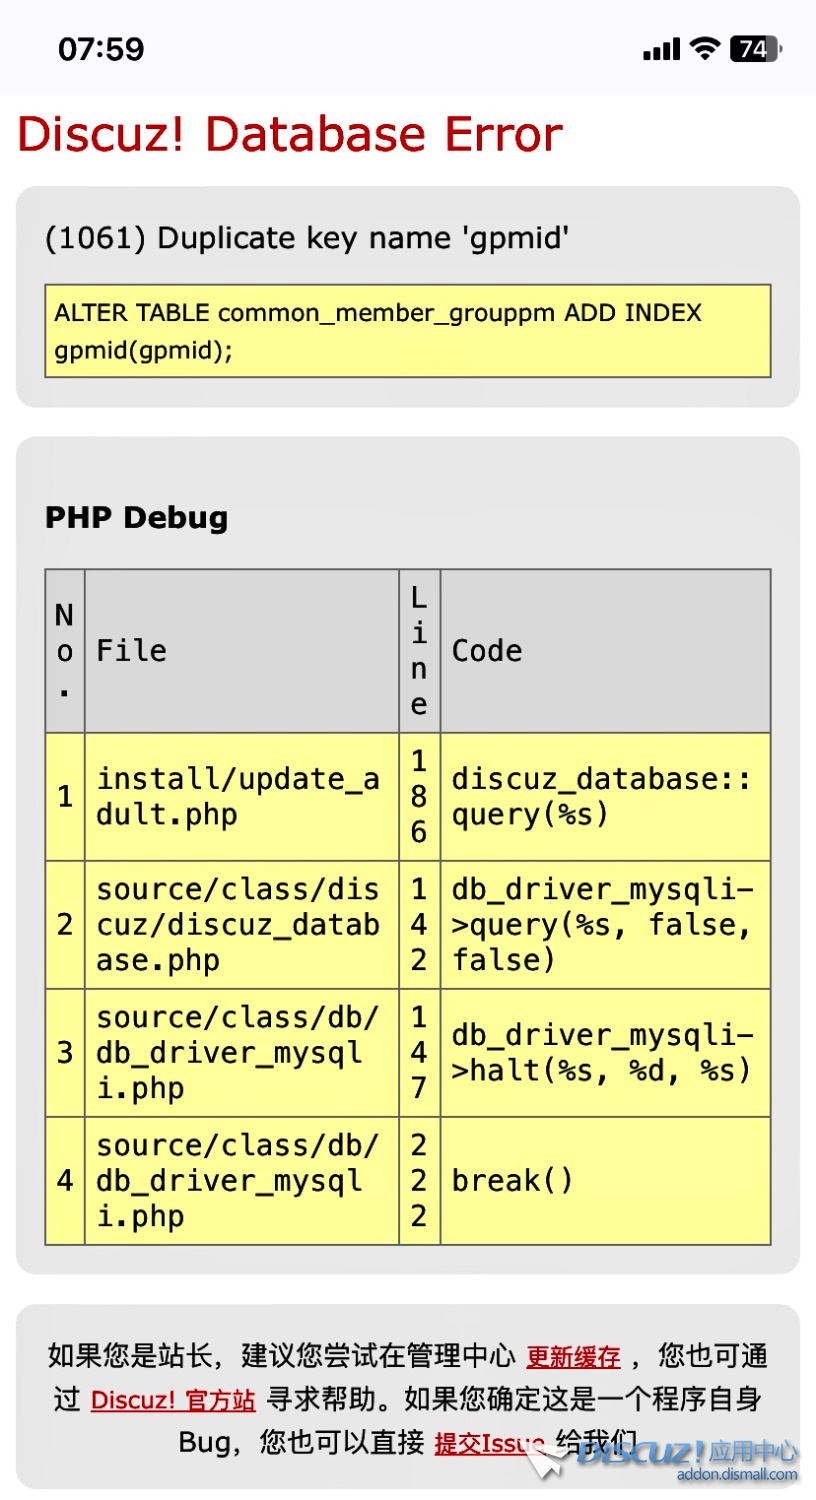The image size is (816, 1500).
Task: Select the db_driver_mysqli->query code cell
Action: click(x=606, y=925)
